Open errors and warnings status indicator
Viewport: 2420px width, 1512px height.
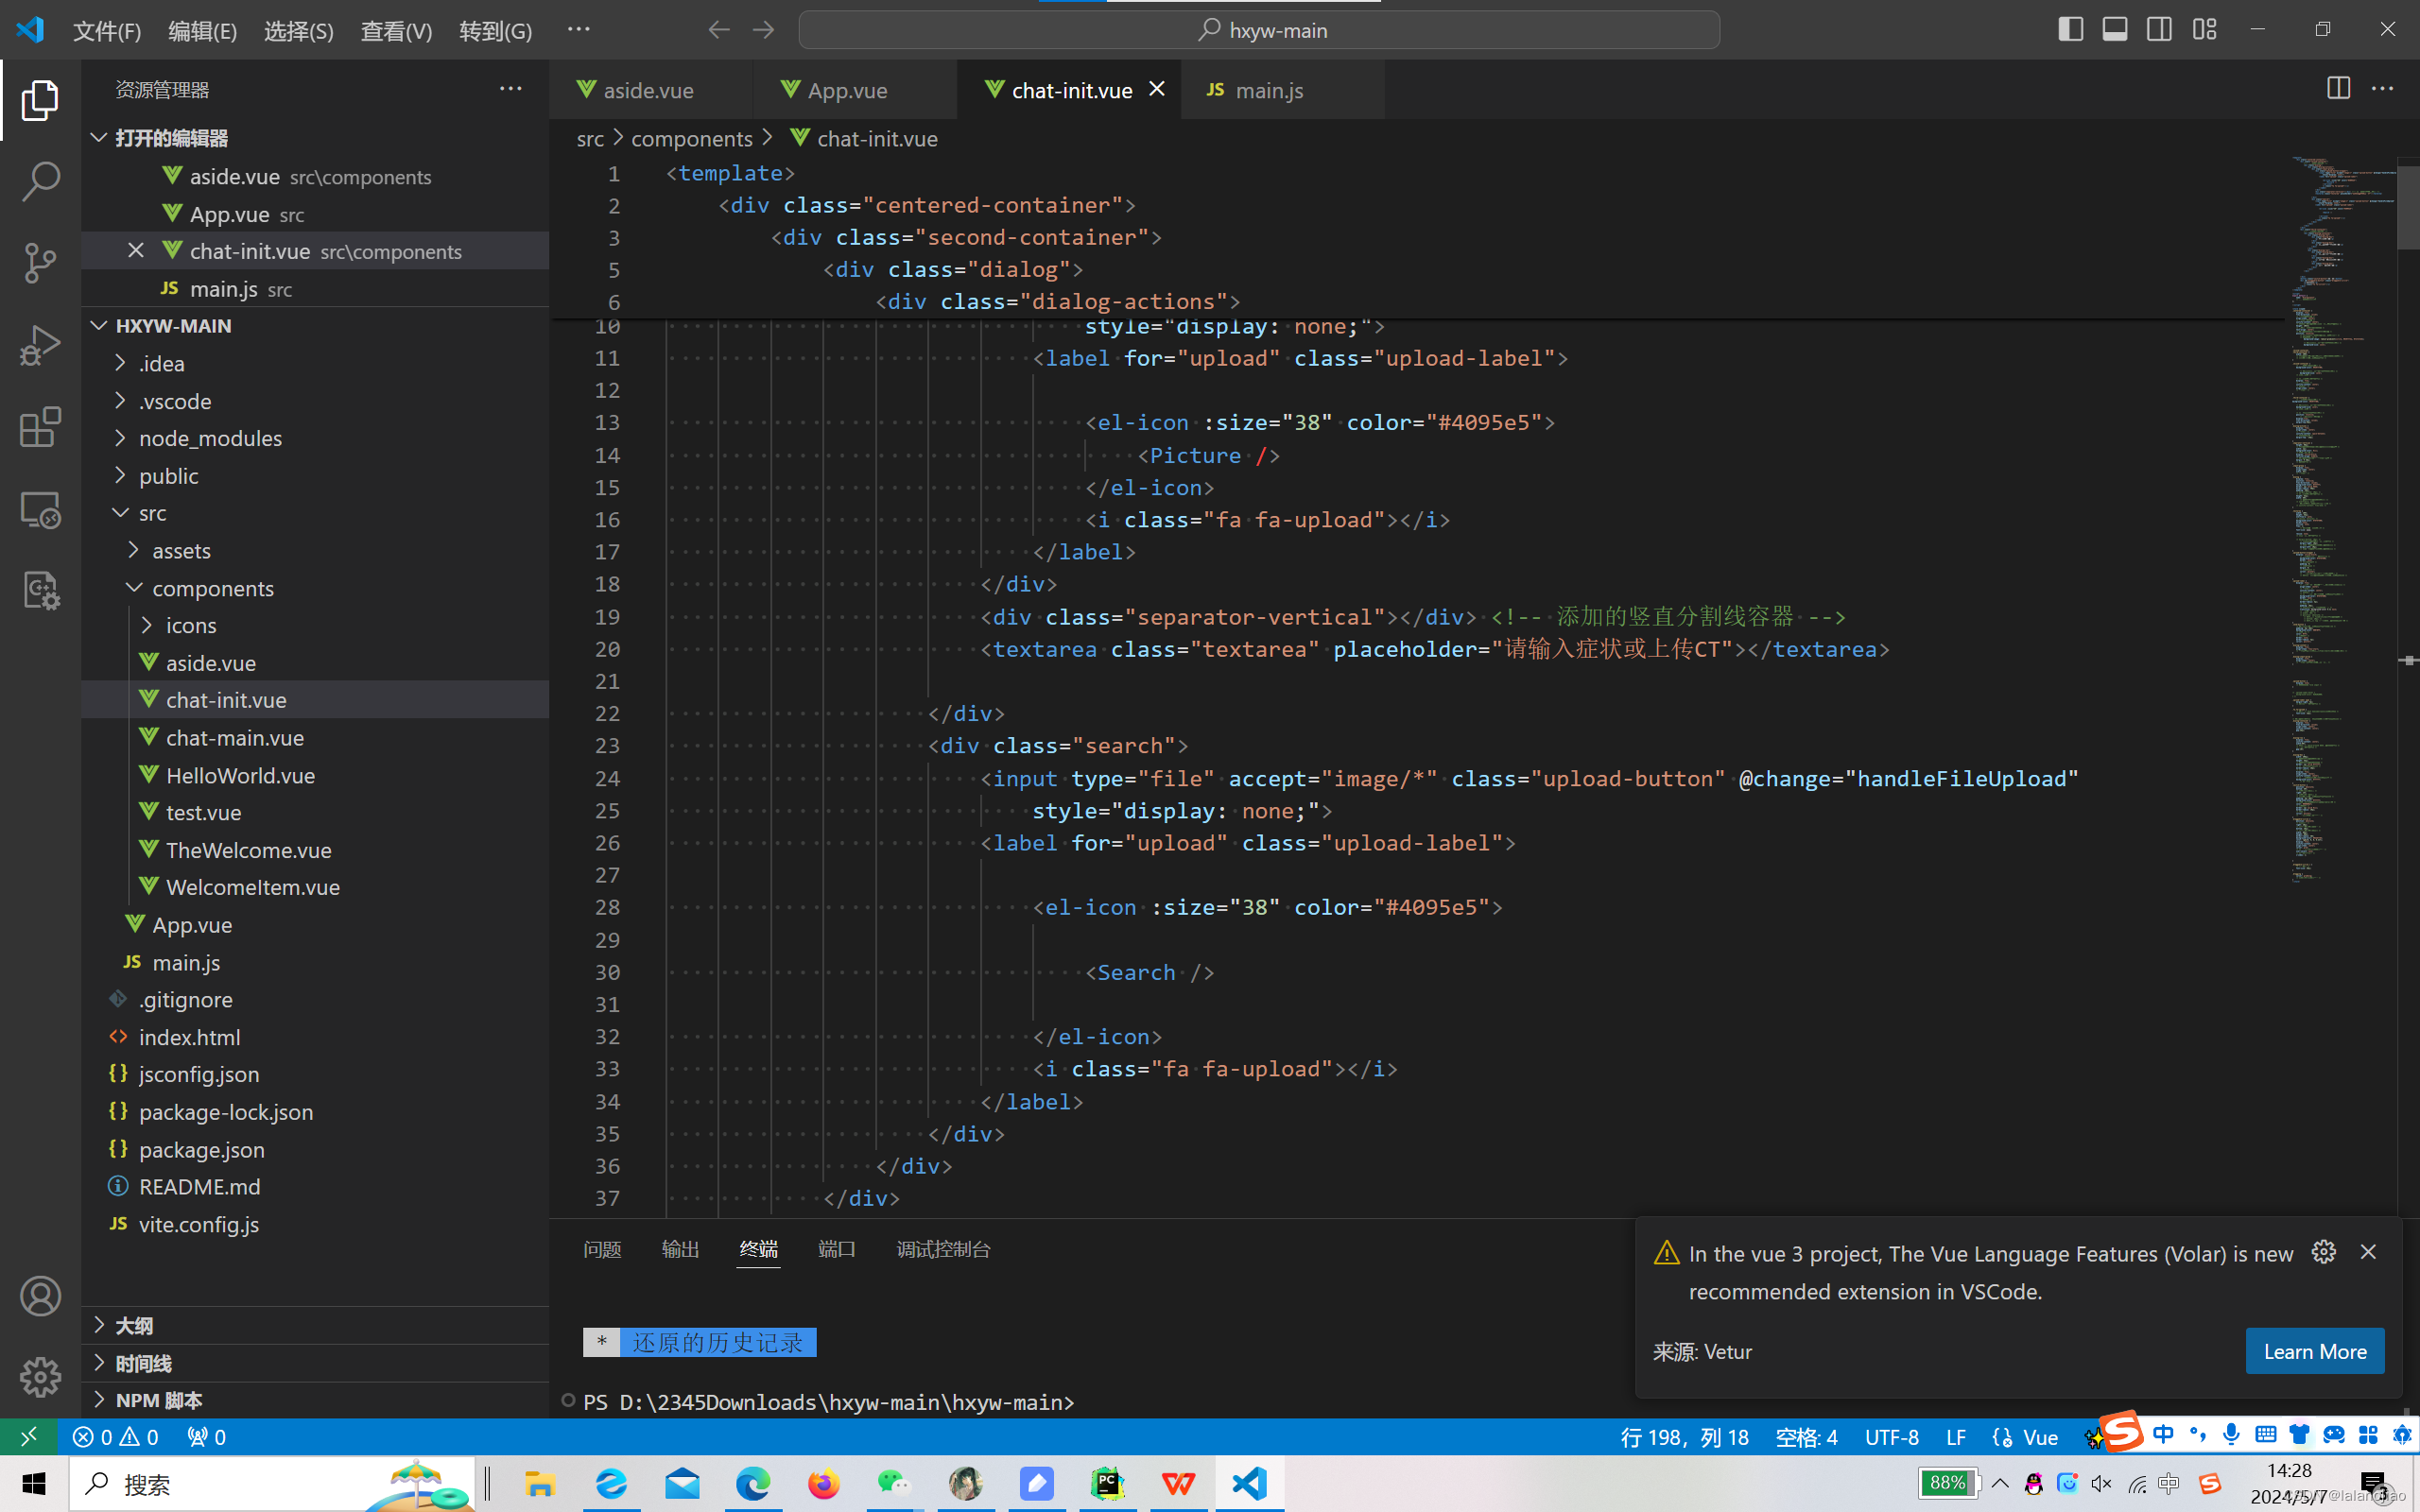[116, 1436]
